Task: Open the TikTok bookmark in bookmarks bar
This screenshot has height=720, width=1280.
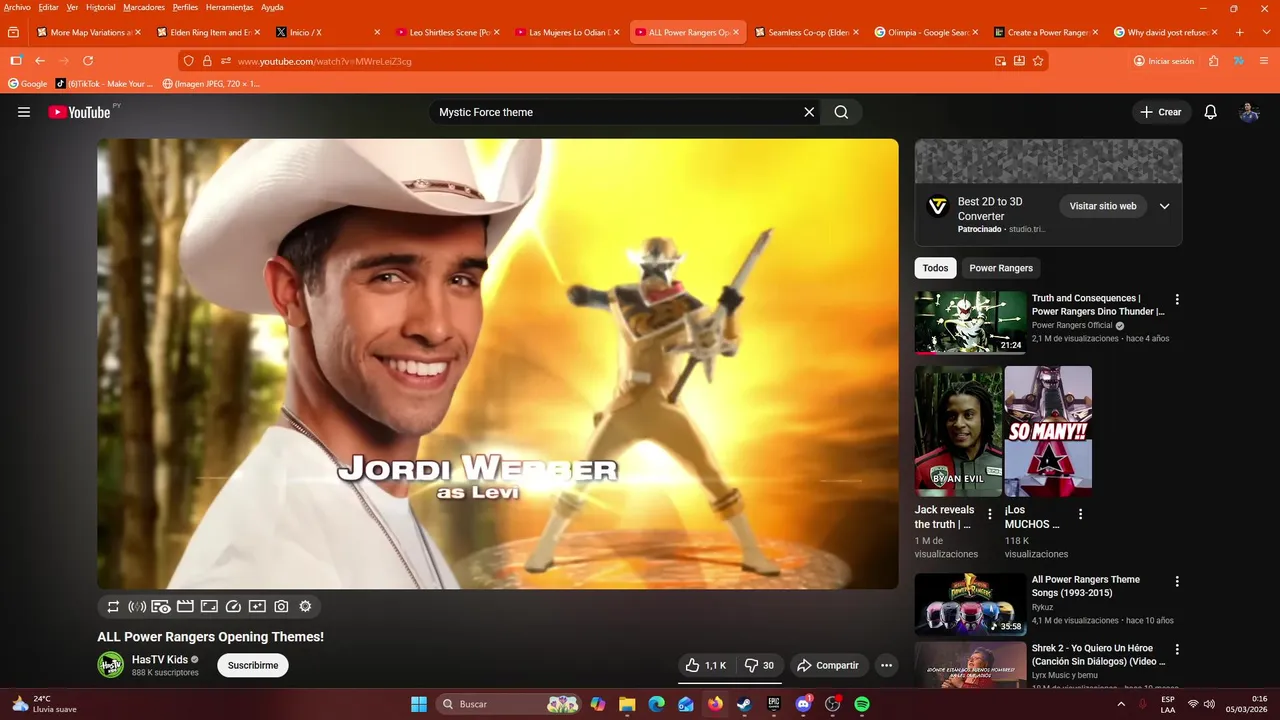Action: (x=104, y=84)
